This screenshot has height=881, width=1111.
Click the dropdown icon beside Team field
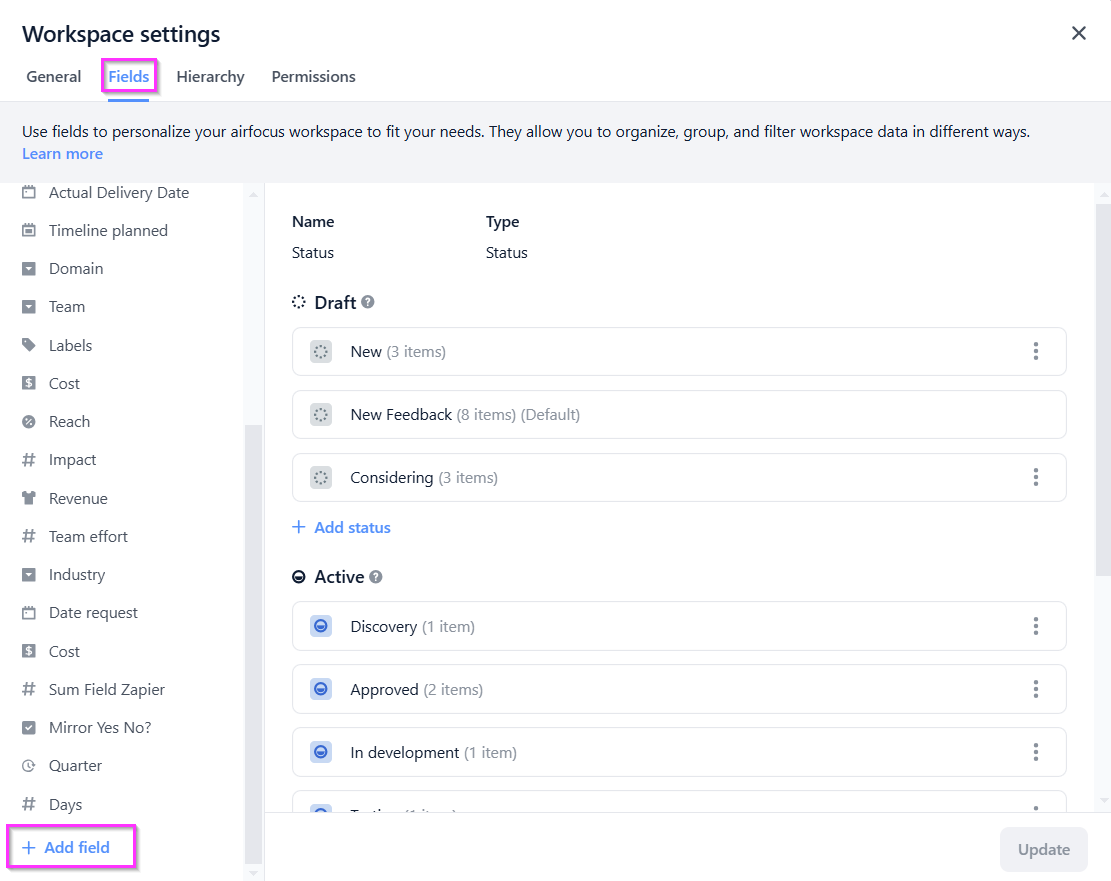[x=28, y=307]
